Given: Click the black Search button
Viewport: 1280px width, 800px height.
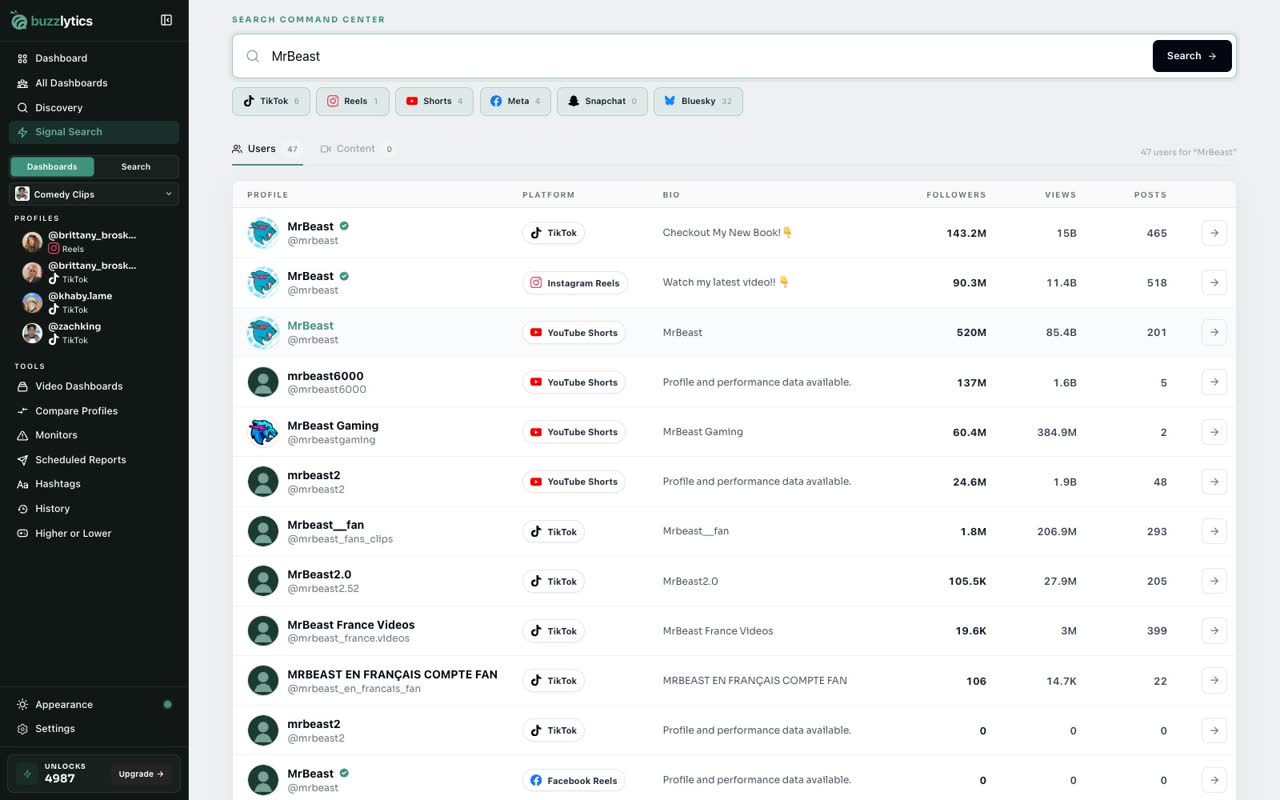Looking at the screenshot, I should point(1192,56).
